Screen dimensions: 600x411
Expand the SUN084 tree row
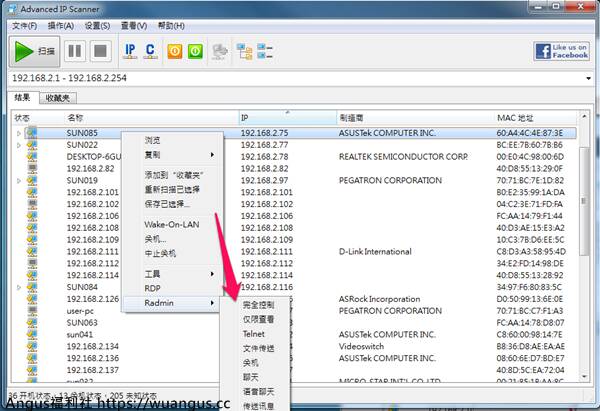pyautogui.click(x=18, y=287)
